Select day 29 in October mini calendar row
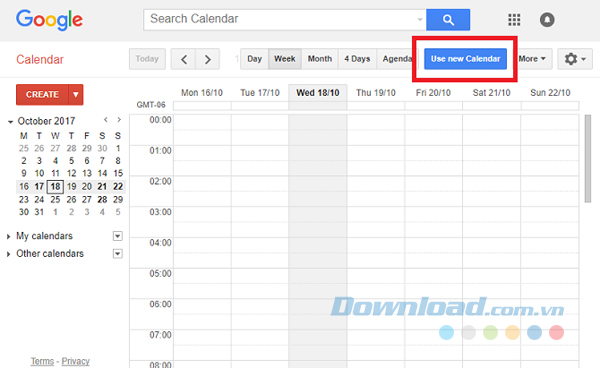The width and height of the screenshot is (600, 368). [x=118, y=200]
